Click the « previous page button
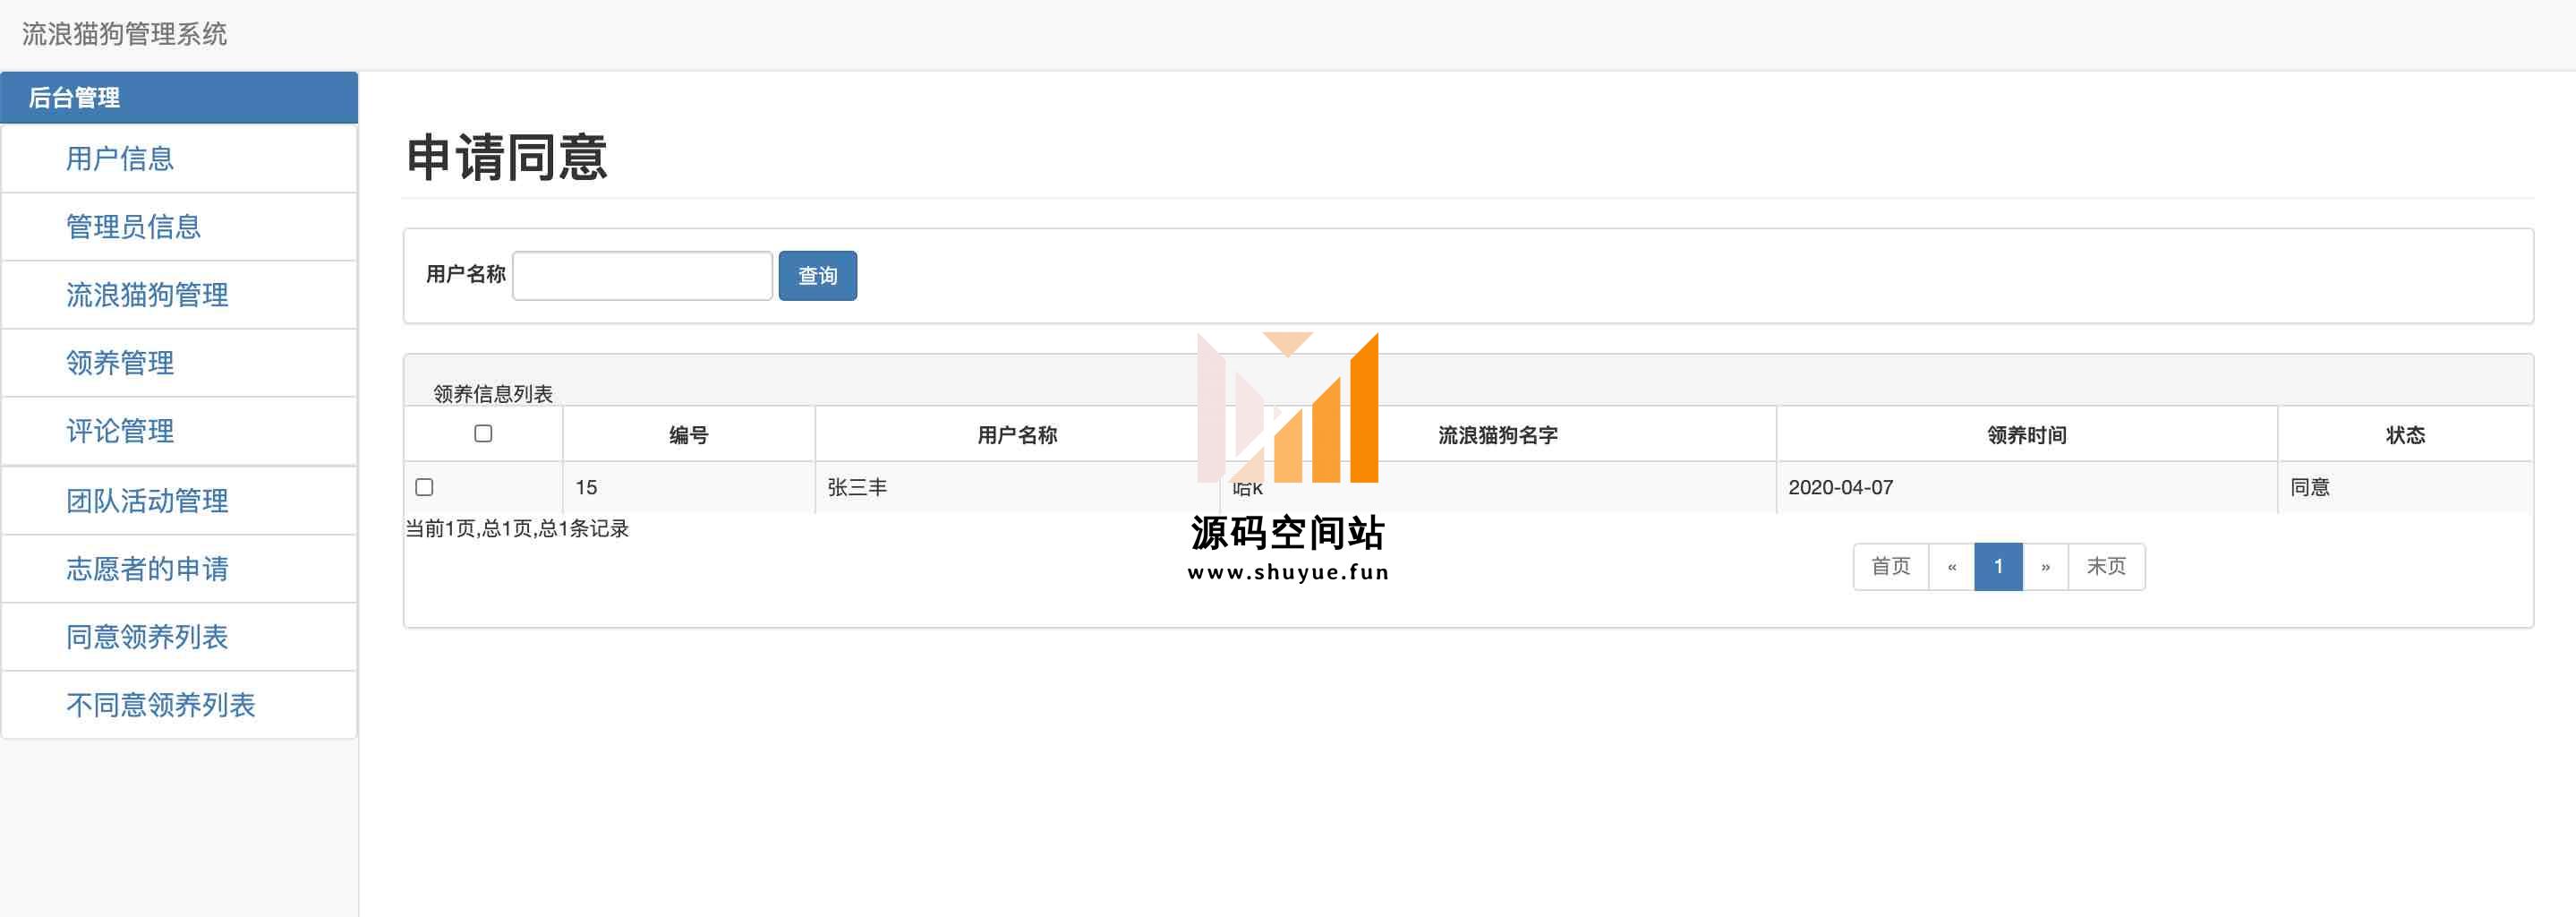Viewport: 2576px width, 917px height. [x=1951, y=567]
